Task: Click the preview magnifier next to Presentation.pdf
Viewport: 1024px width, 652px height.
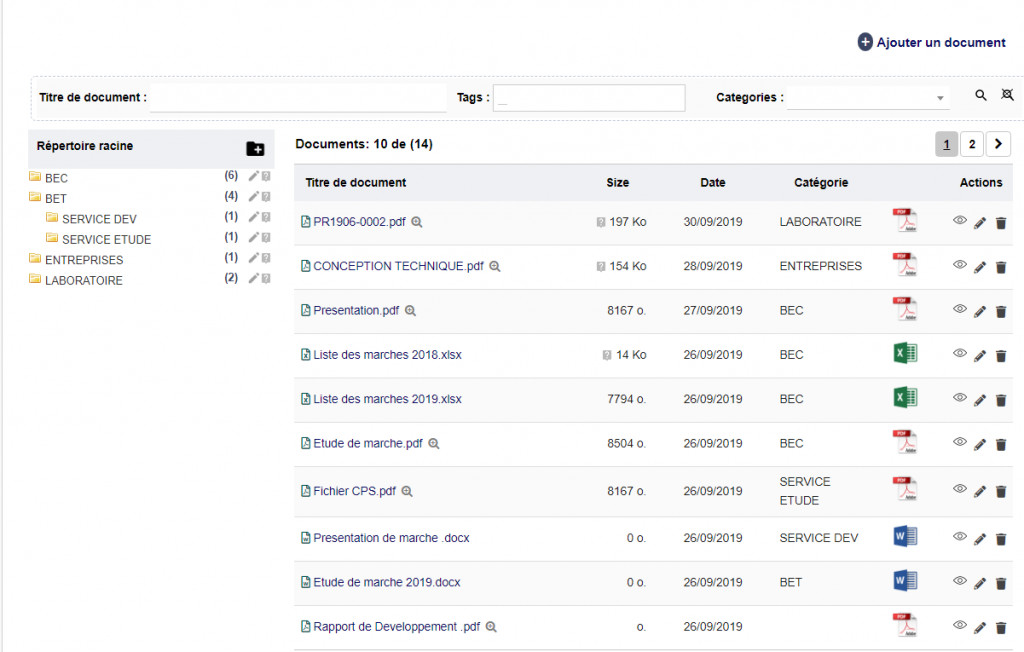Action: tap(410, 311)
